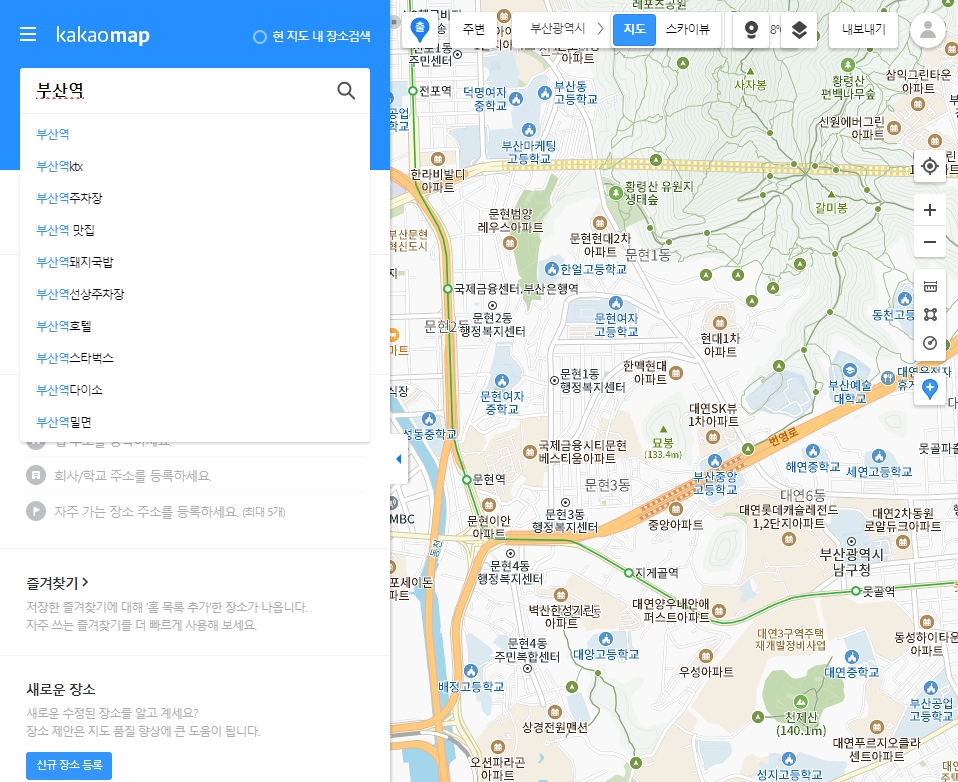Select the roadview camera icon in the toolbar
The width and height of the screenshot is (958, 782).
(x=750, y=30)
